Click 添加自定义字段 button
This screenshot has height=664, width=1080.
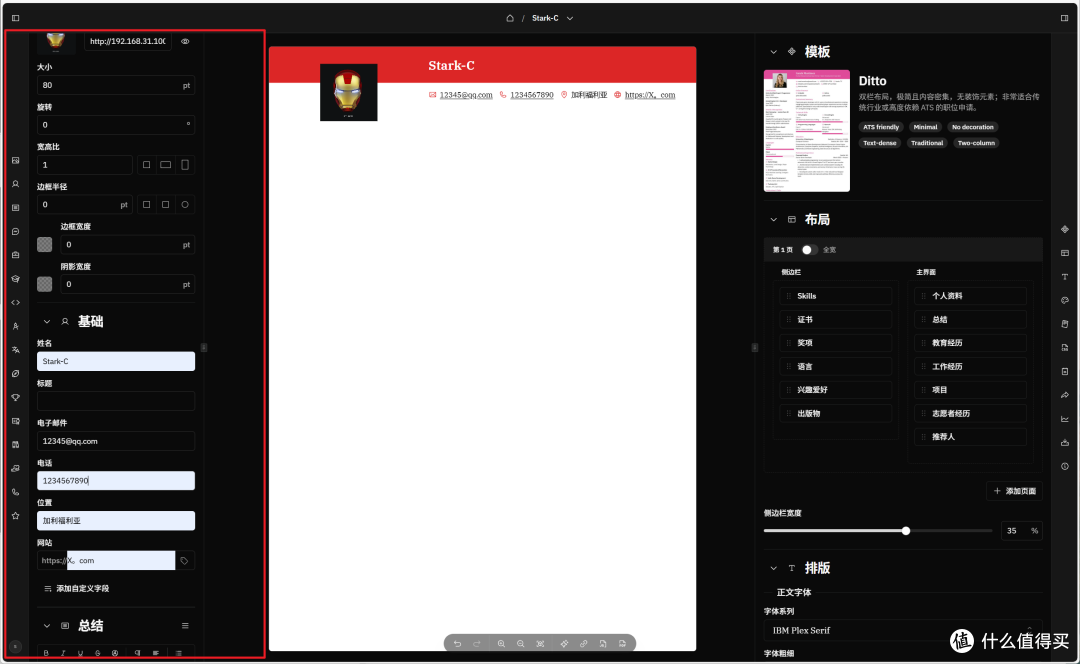(76, 589)
